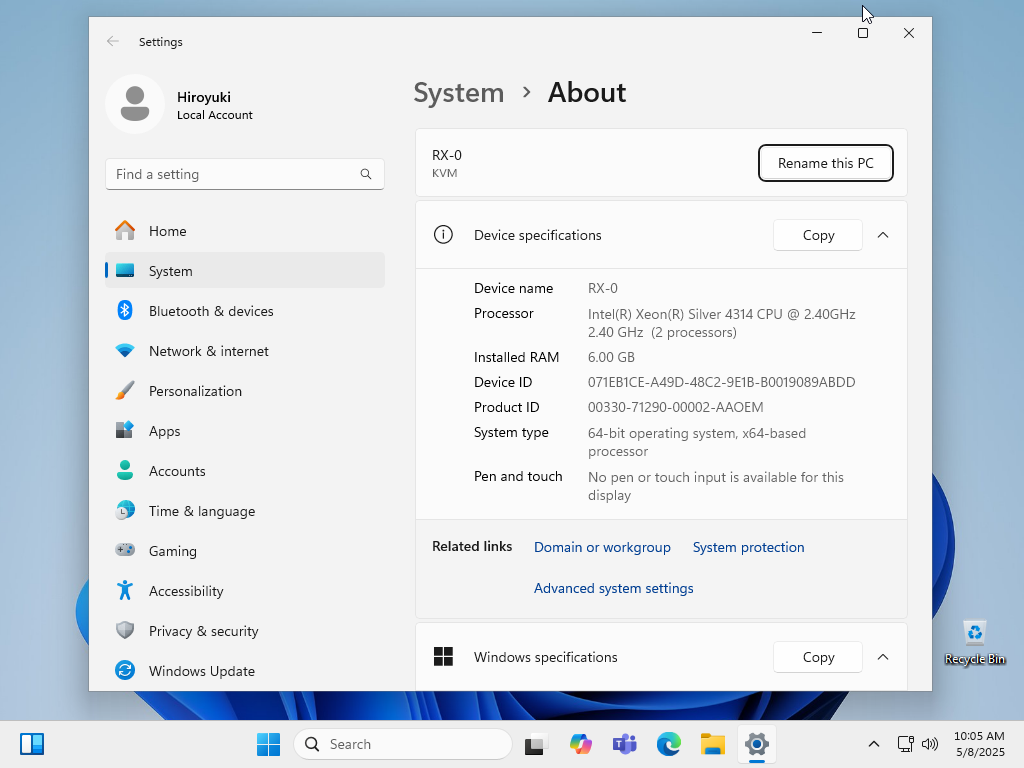The image size is (1024, 768).
Task: Click the Accessibility figure icon
Action: (x=125, y=590)
